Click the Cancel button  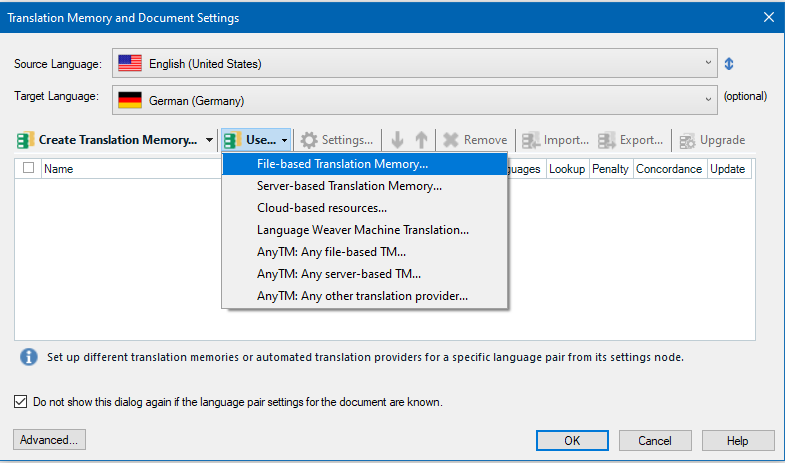(x=655, y=440)
